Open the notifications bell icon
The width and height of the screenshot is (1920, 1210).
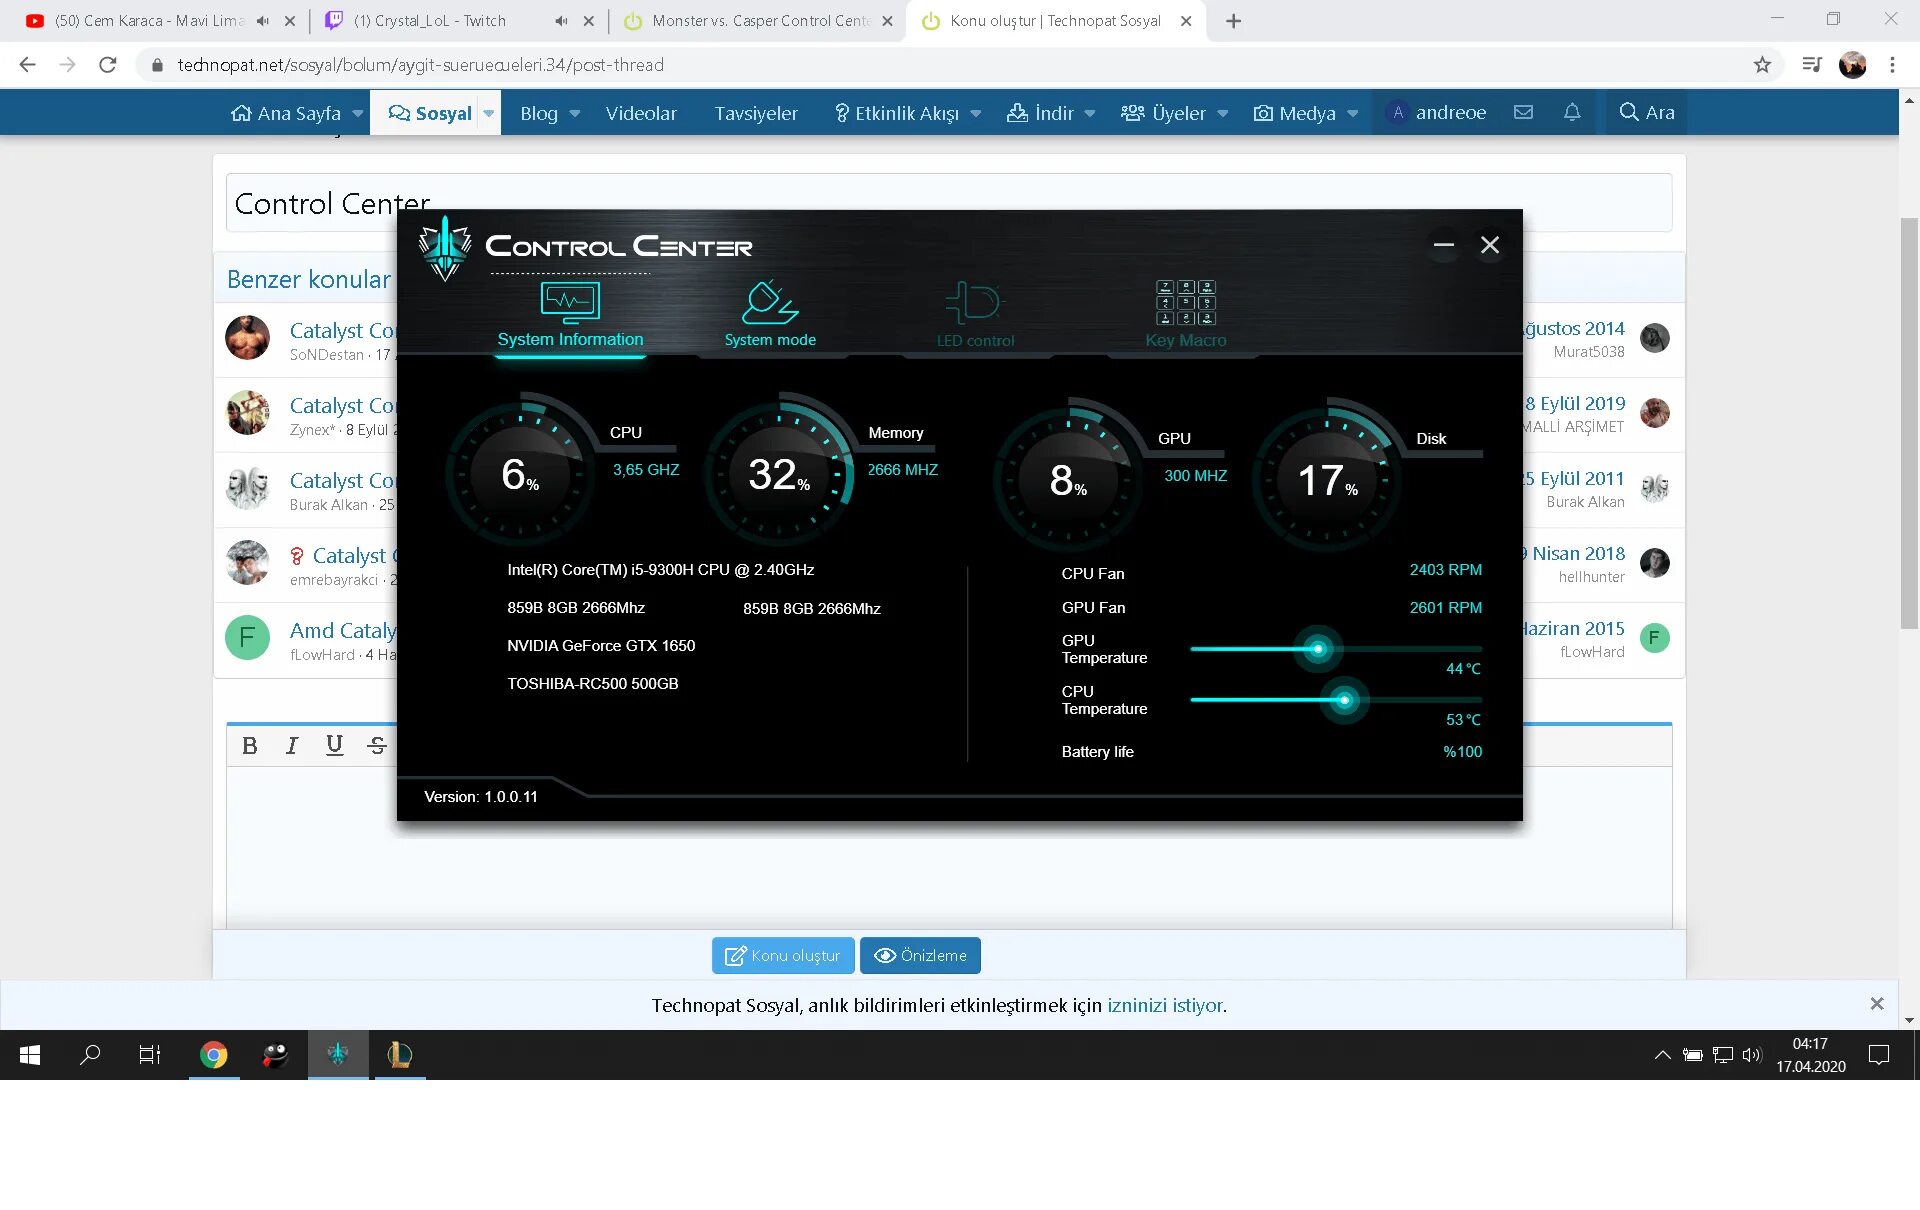[x=1572, y=113]
